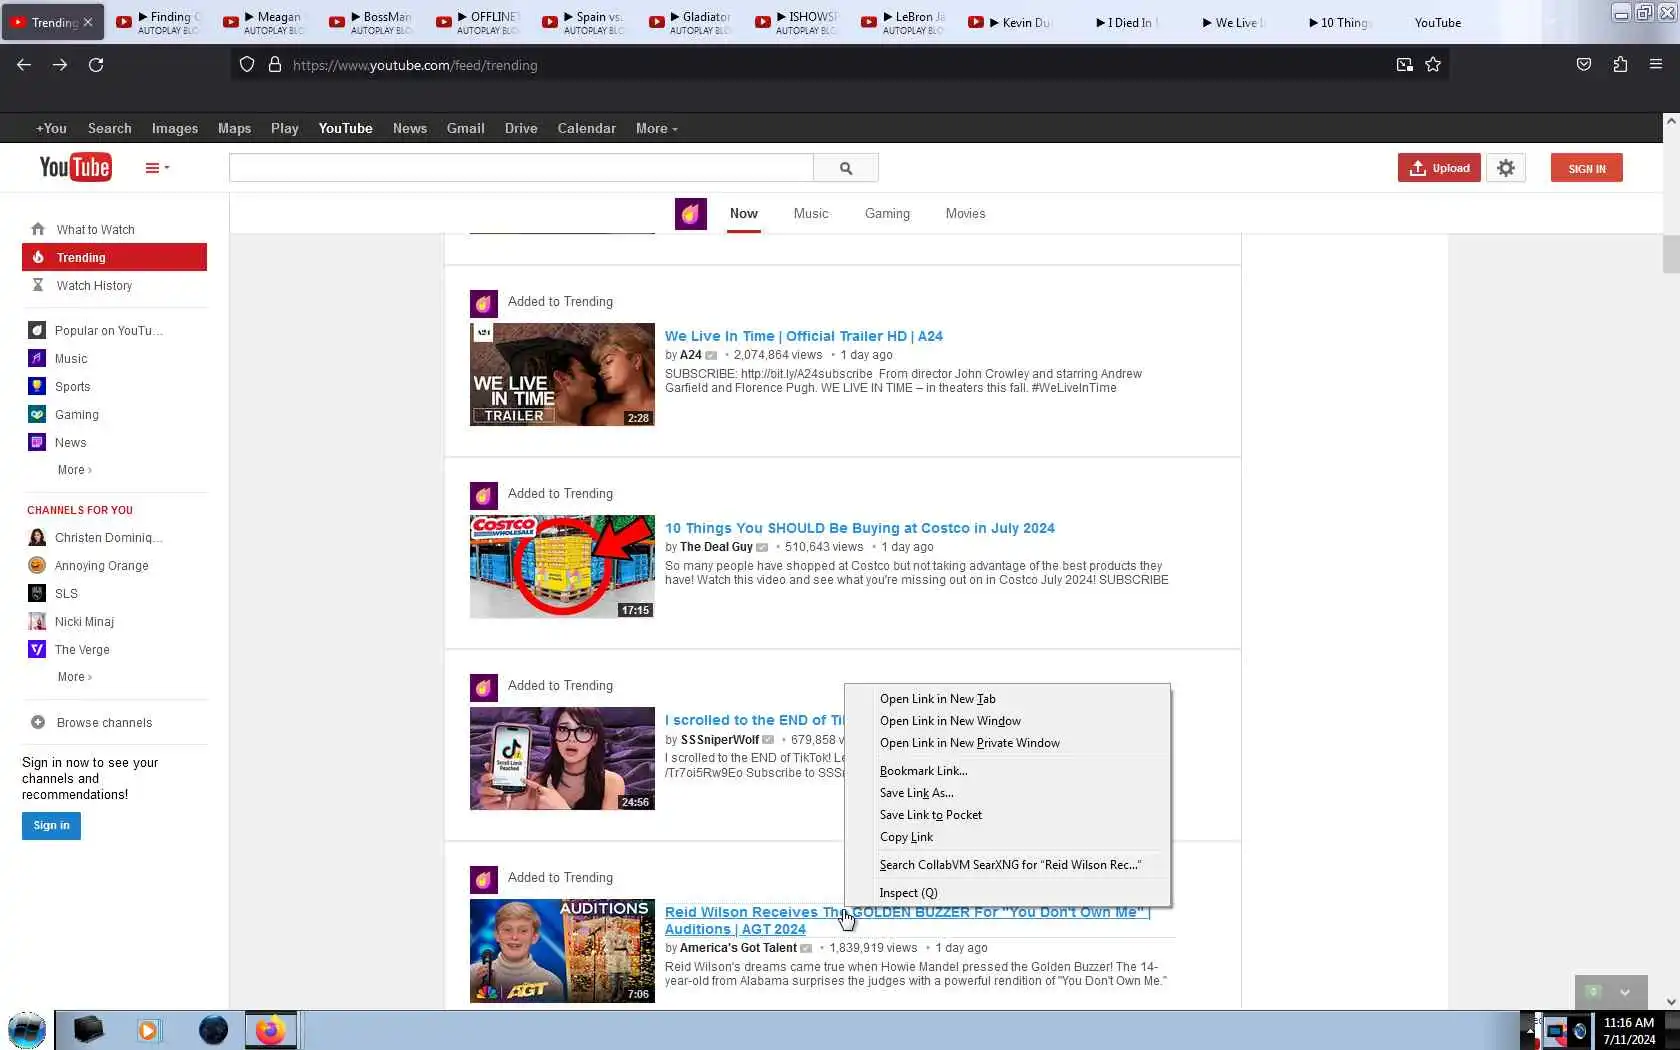This screenshot has height=1050, width=1680.
Task: Click the Save to Pocket toolbar icon
Action: 1584,65
